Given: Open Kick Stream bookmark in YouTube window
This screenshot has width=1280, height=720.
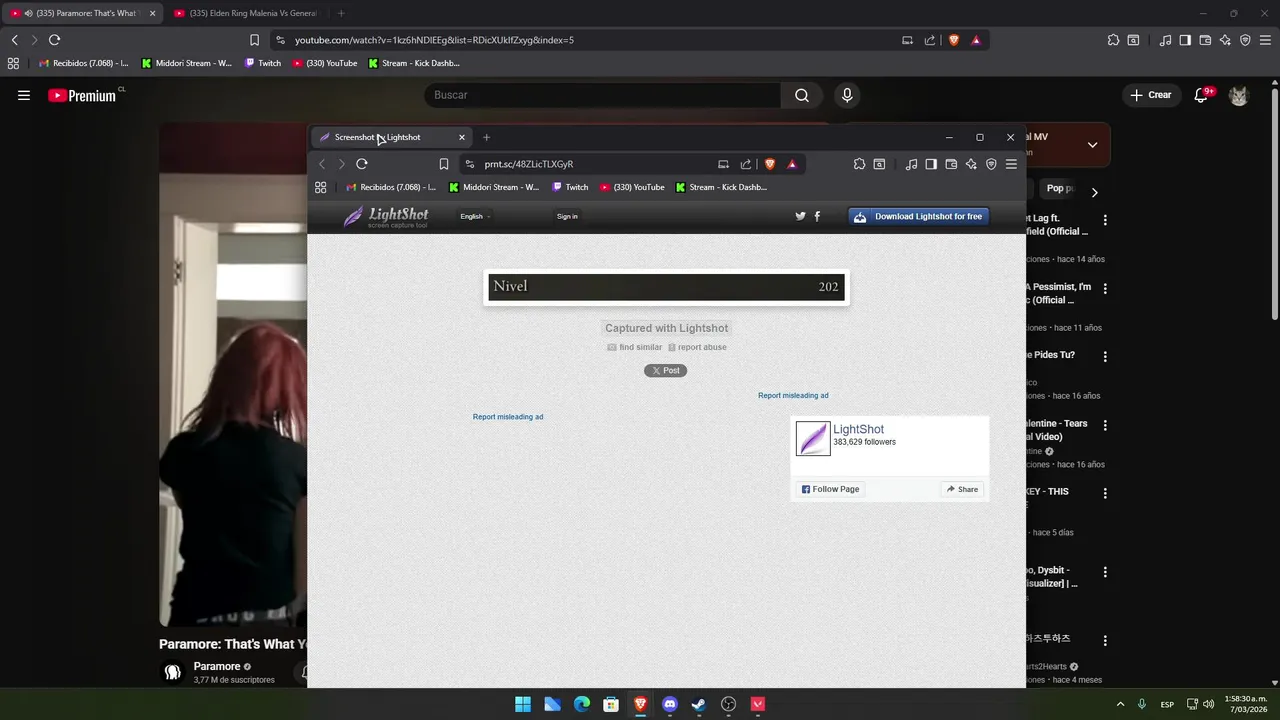Looking at the screenshot, I should click(x=413, y=63).
